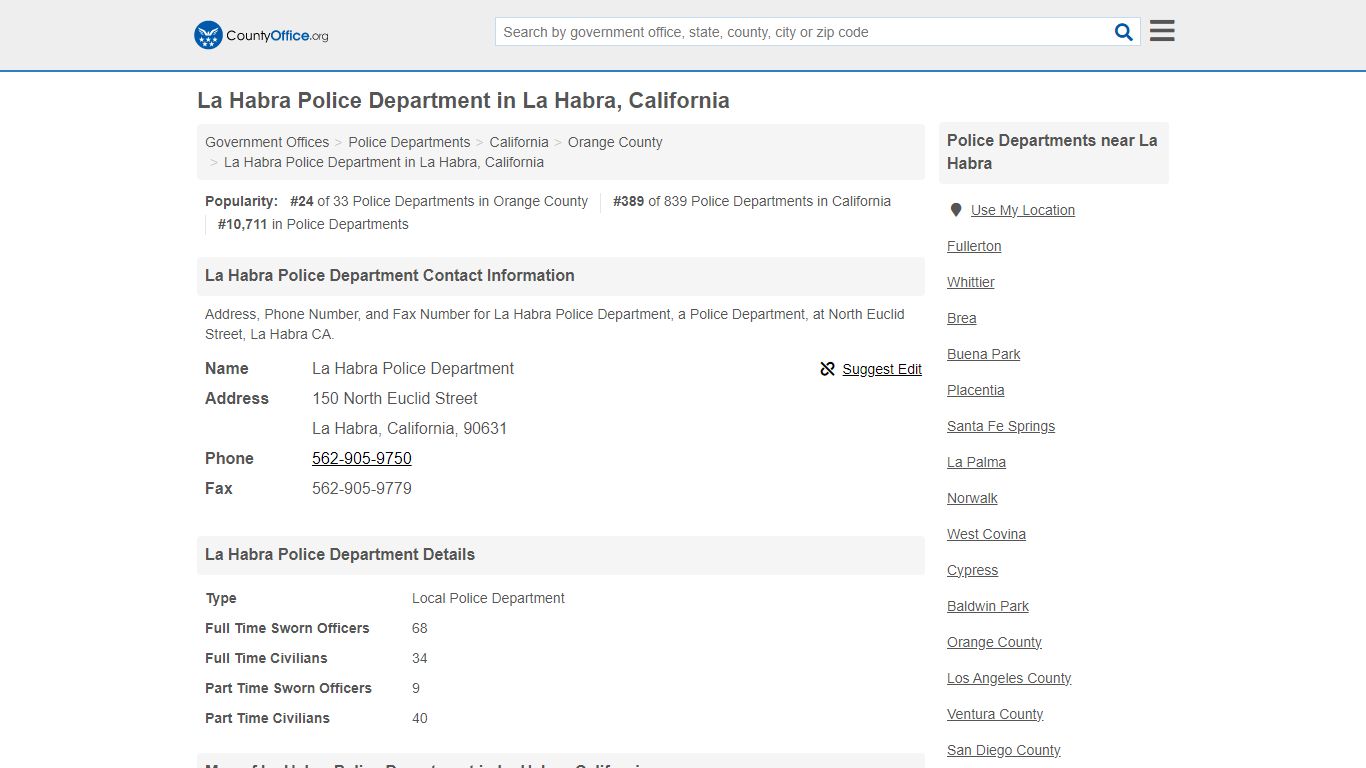
Task: Open Cypress link
Action: tap(973, 570)
